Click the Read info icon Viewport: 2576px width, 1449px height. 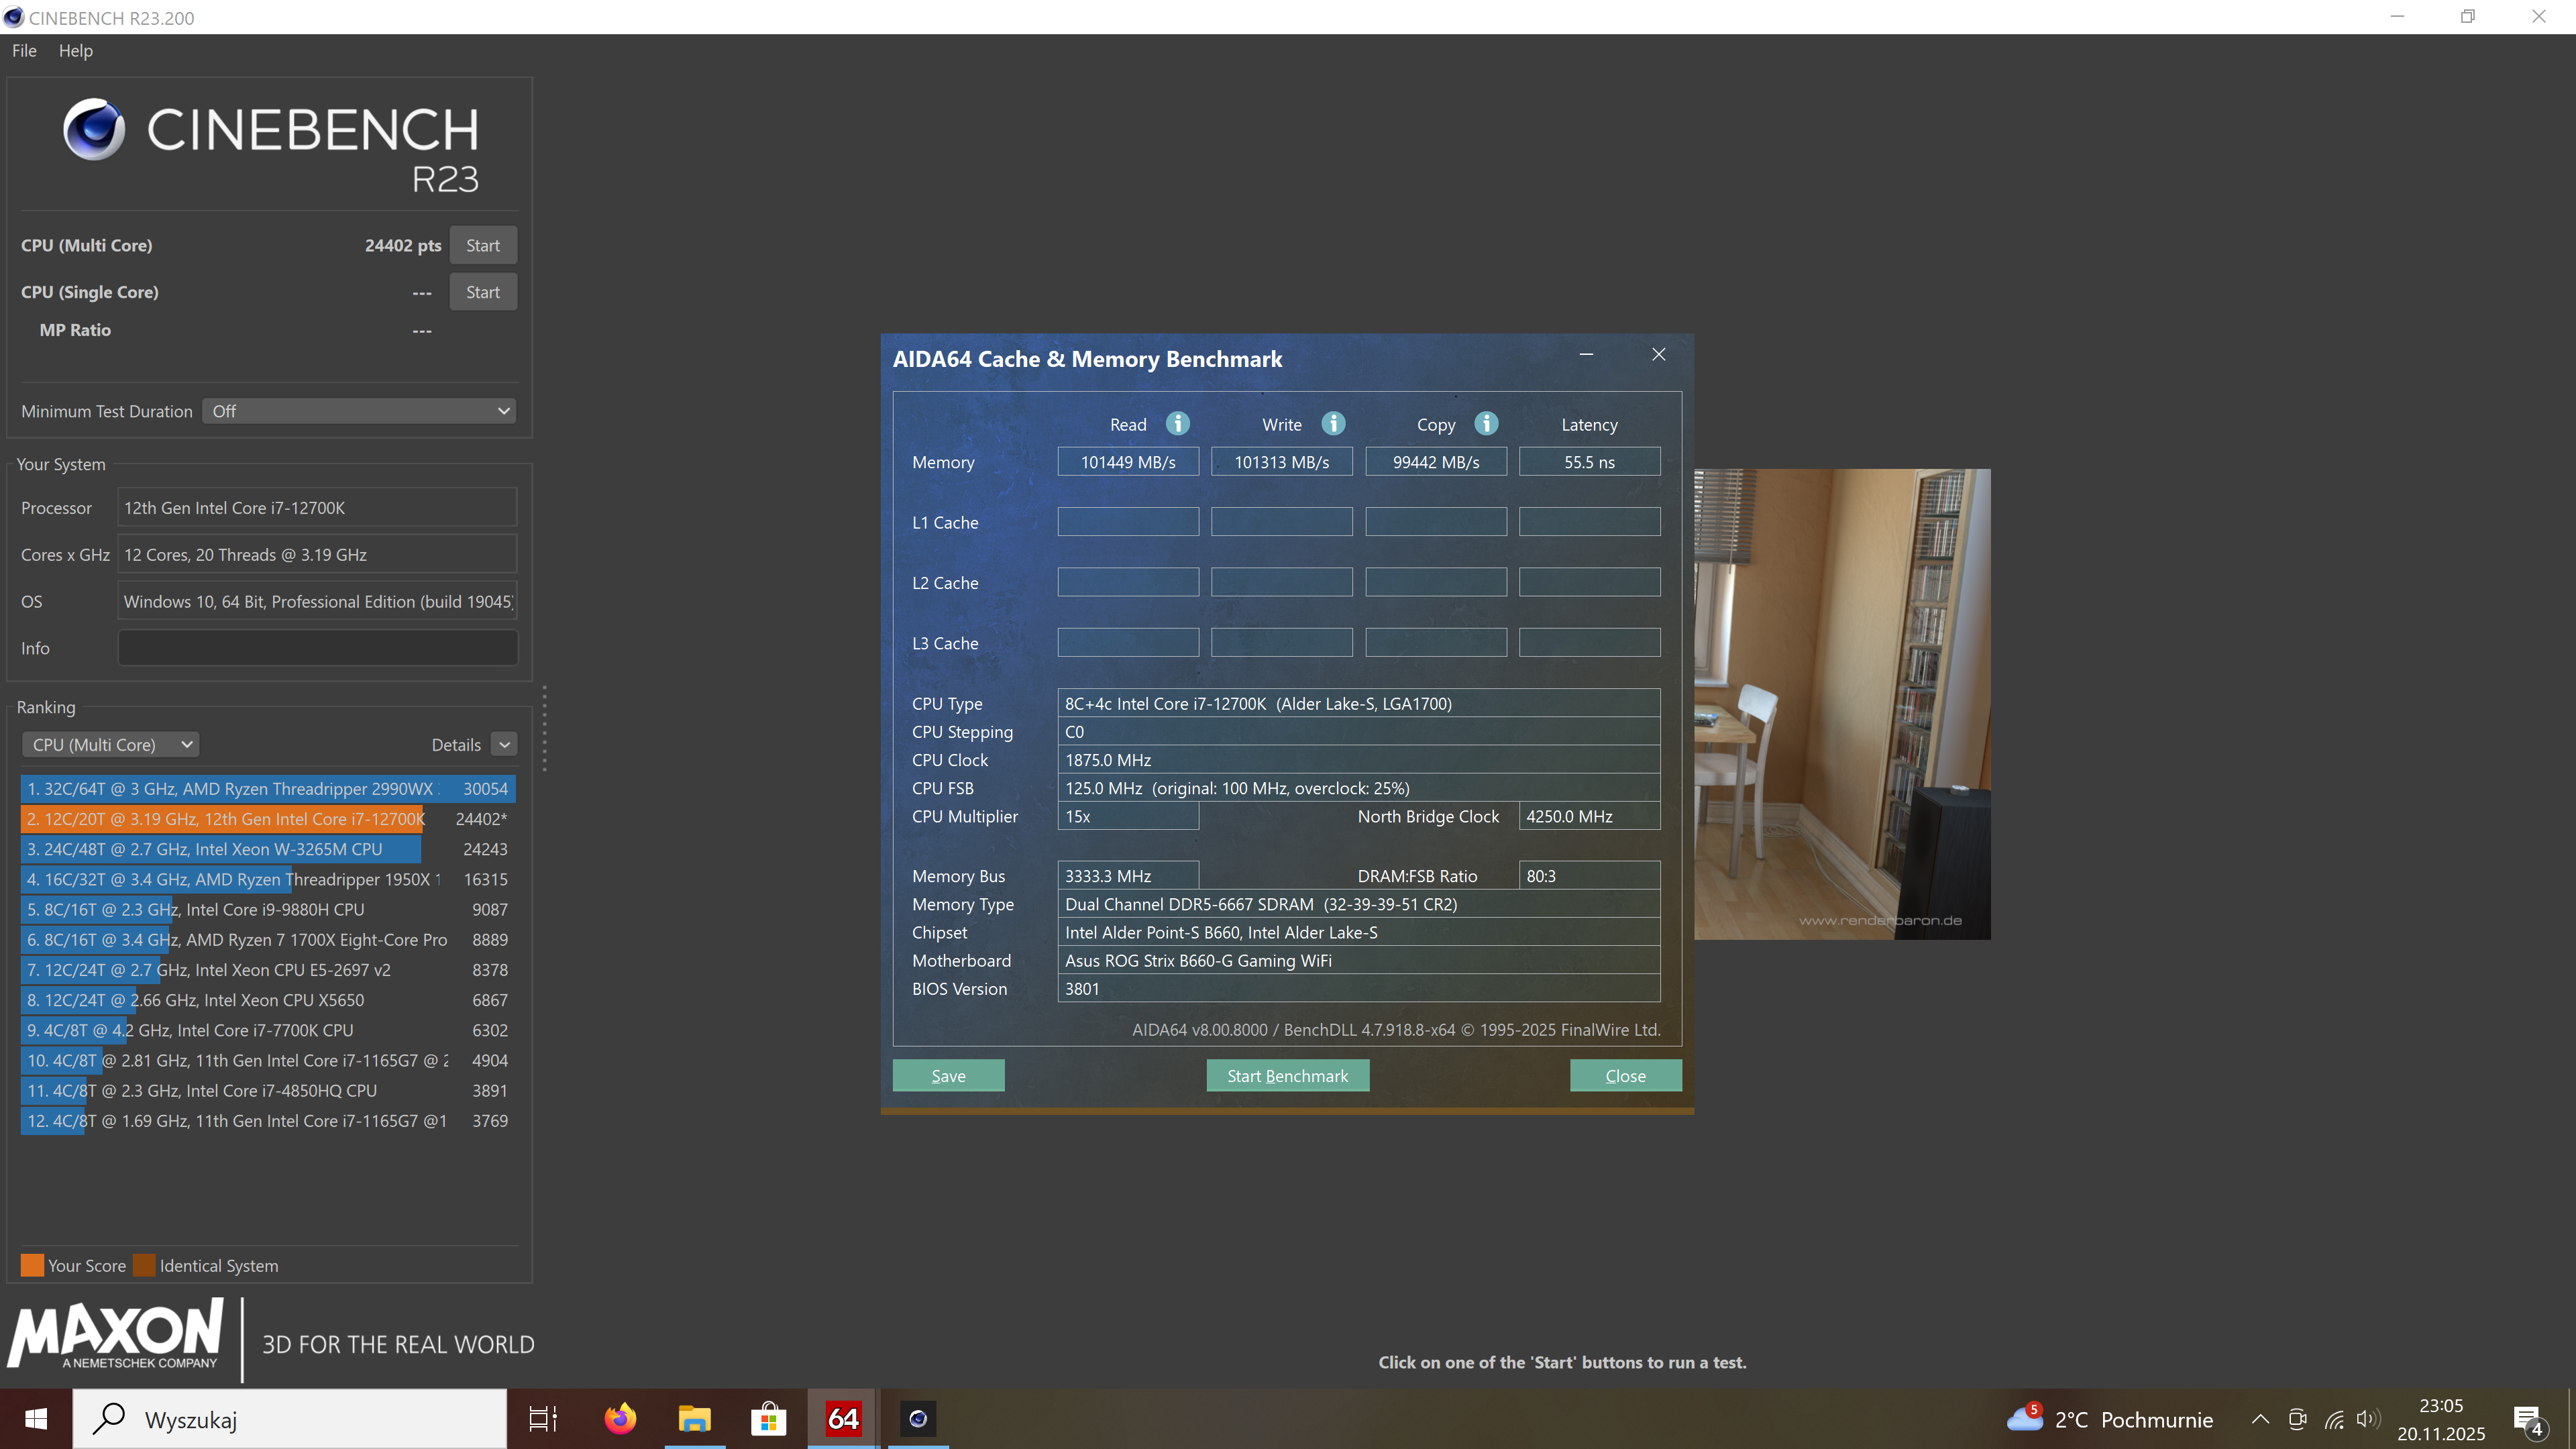pyautogui.click(x=1178, y=424)
